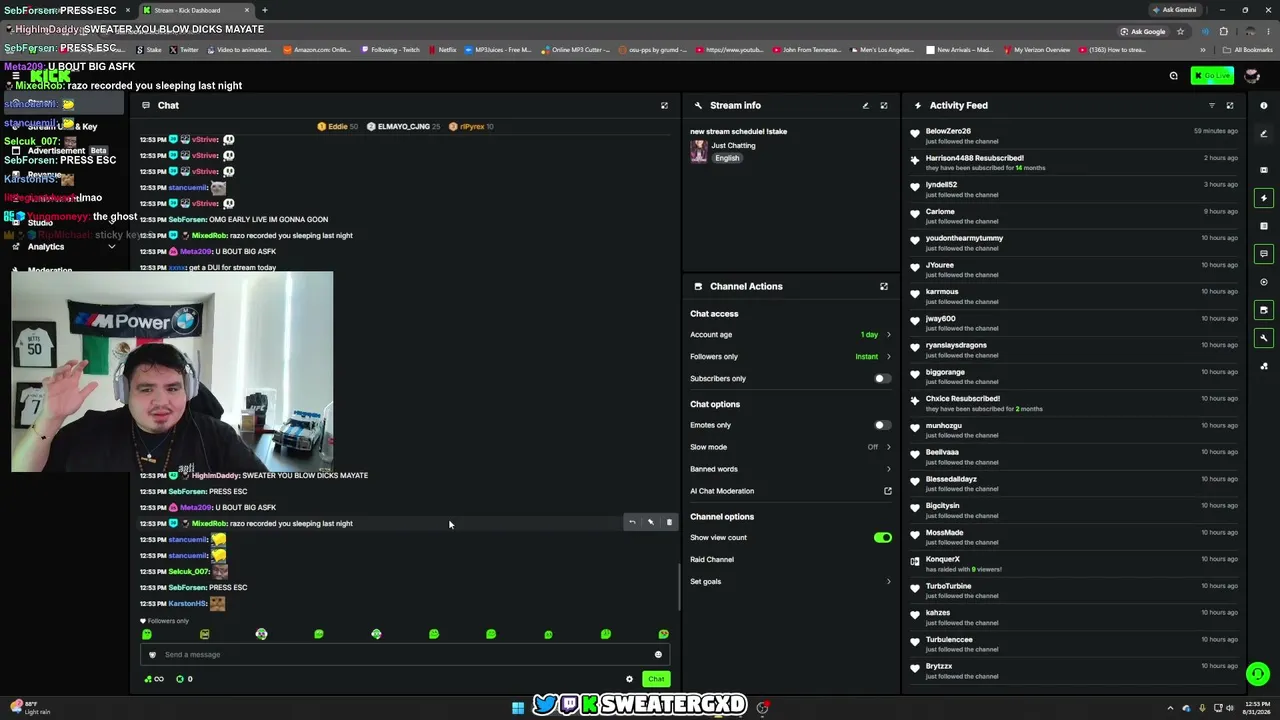Open the hamburger menu beside Kick logo

coord(15,76)
